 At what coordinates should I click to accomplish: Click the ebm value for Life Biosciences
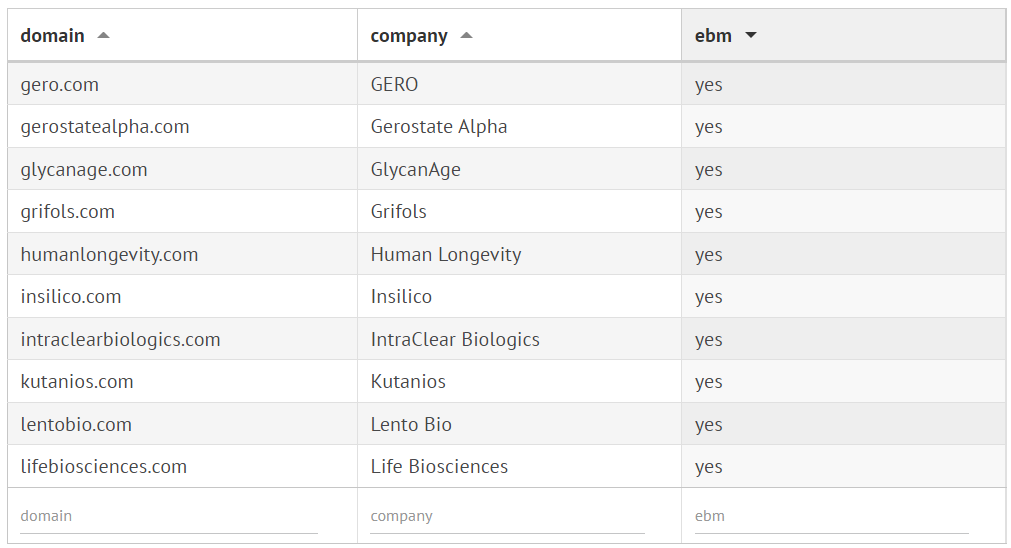click(709, 467)
